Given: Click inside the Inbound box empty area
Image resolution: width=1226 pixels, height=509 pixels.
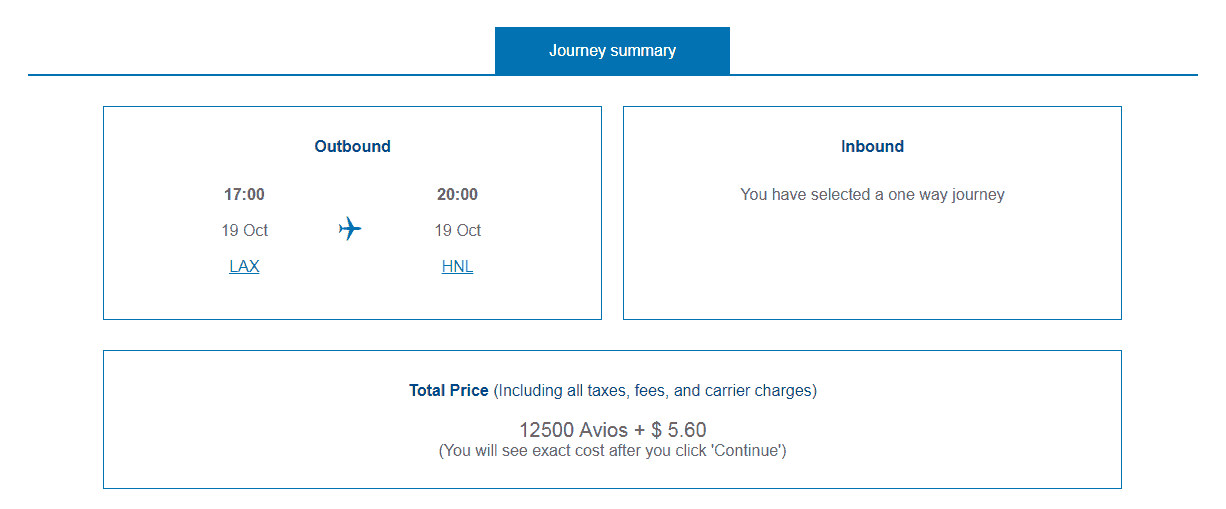Looking at the screenshot, I should (872, 265).
